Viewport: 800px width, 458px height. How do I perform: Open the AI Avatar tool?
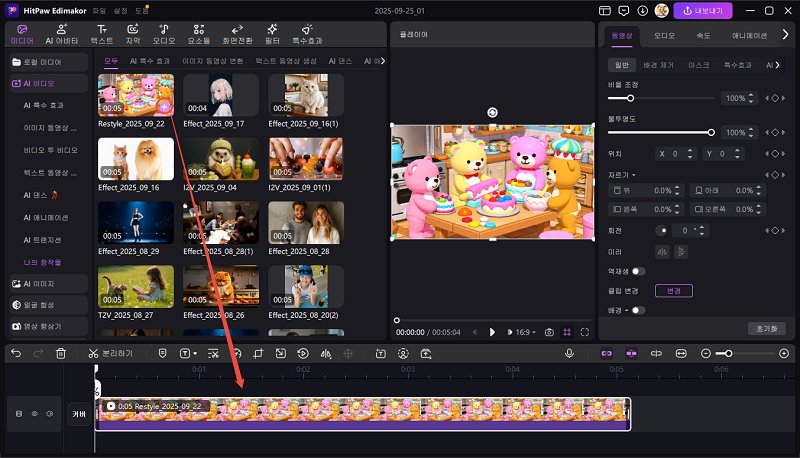point(62,34)
